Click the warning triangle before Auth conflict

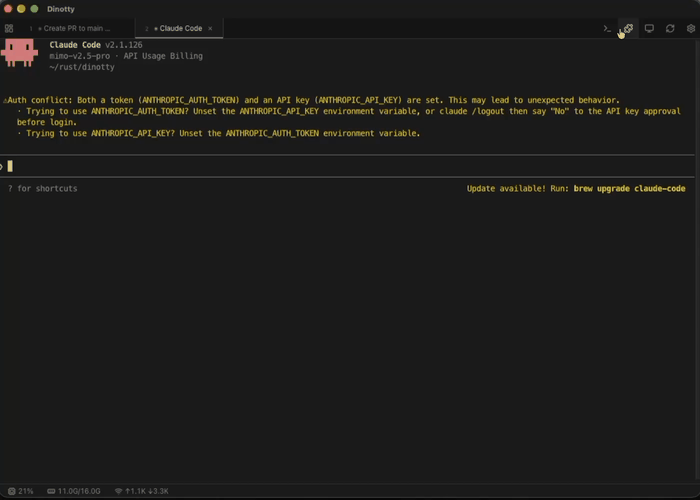pos(5,100)
